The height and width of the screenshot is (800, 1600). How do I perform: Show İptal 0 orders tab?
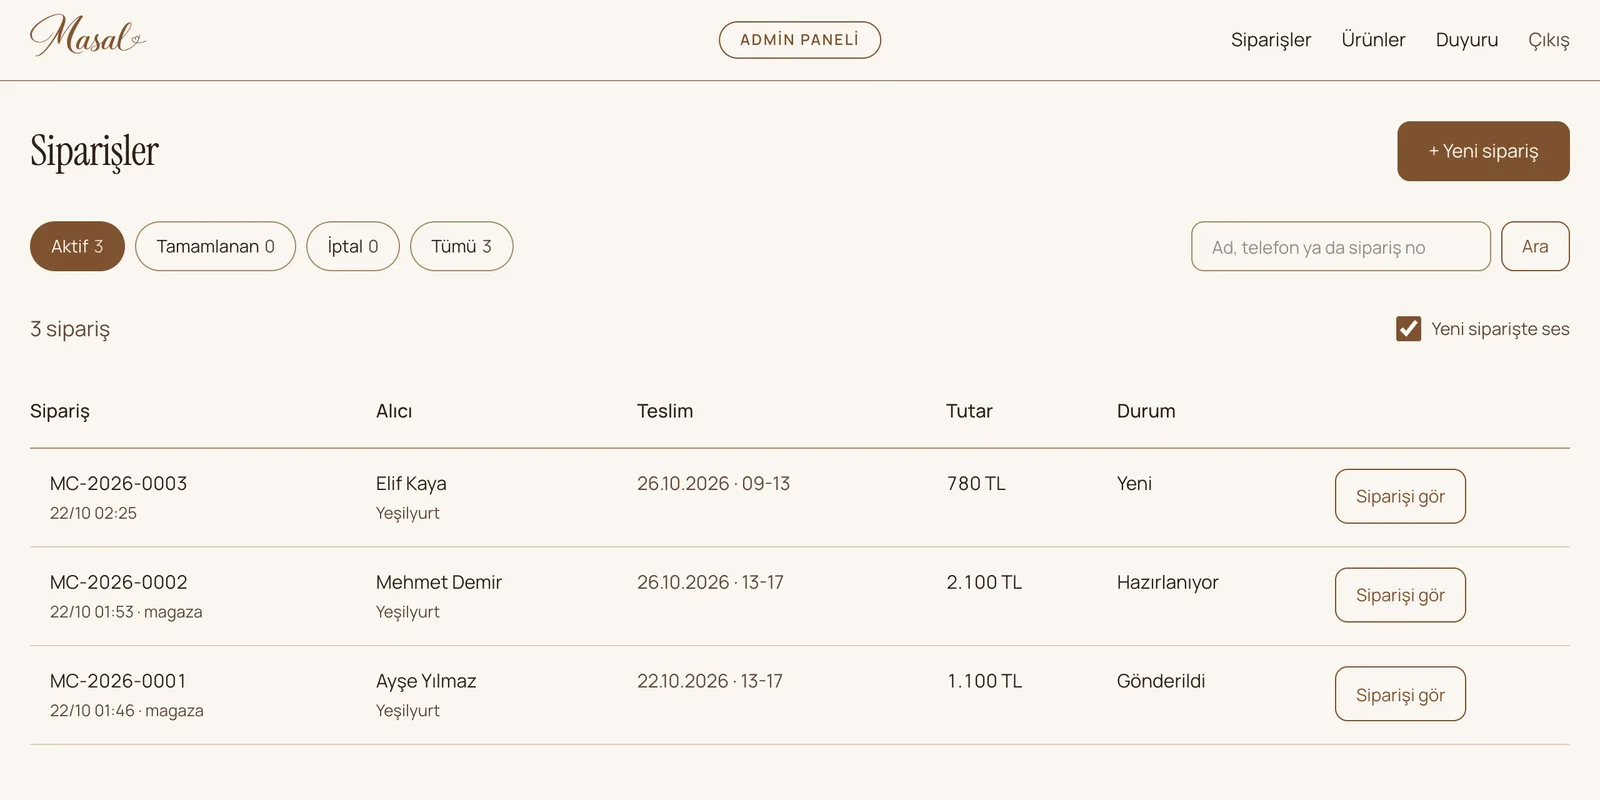(x=353, y=246)
